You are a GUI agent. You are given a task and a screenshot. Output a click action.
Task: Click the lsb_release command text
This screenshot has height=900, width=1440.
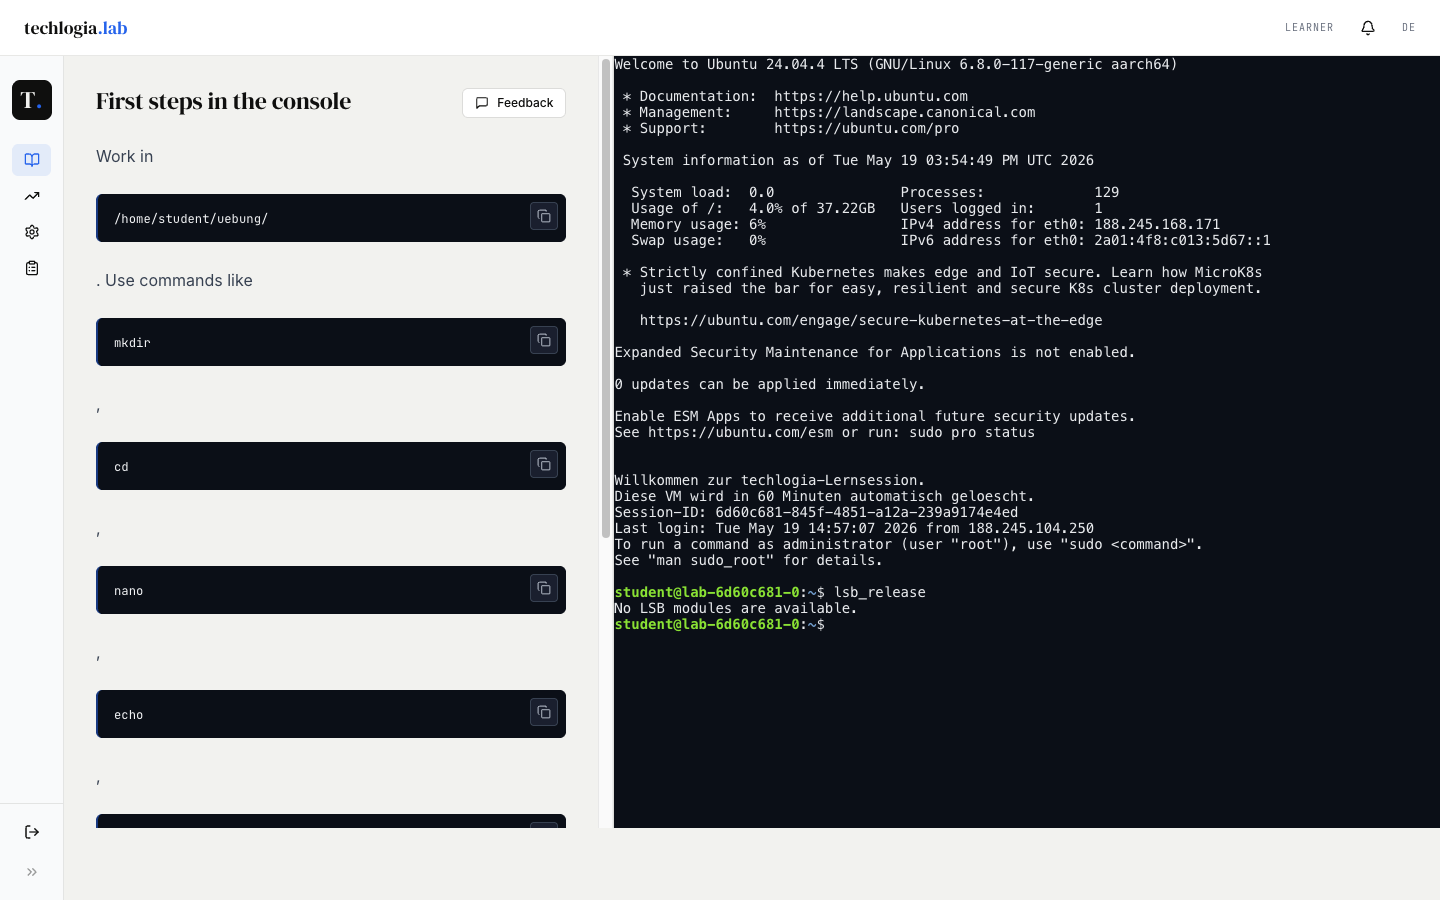(x=880, y=592)
